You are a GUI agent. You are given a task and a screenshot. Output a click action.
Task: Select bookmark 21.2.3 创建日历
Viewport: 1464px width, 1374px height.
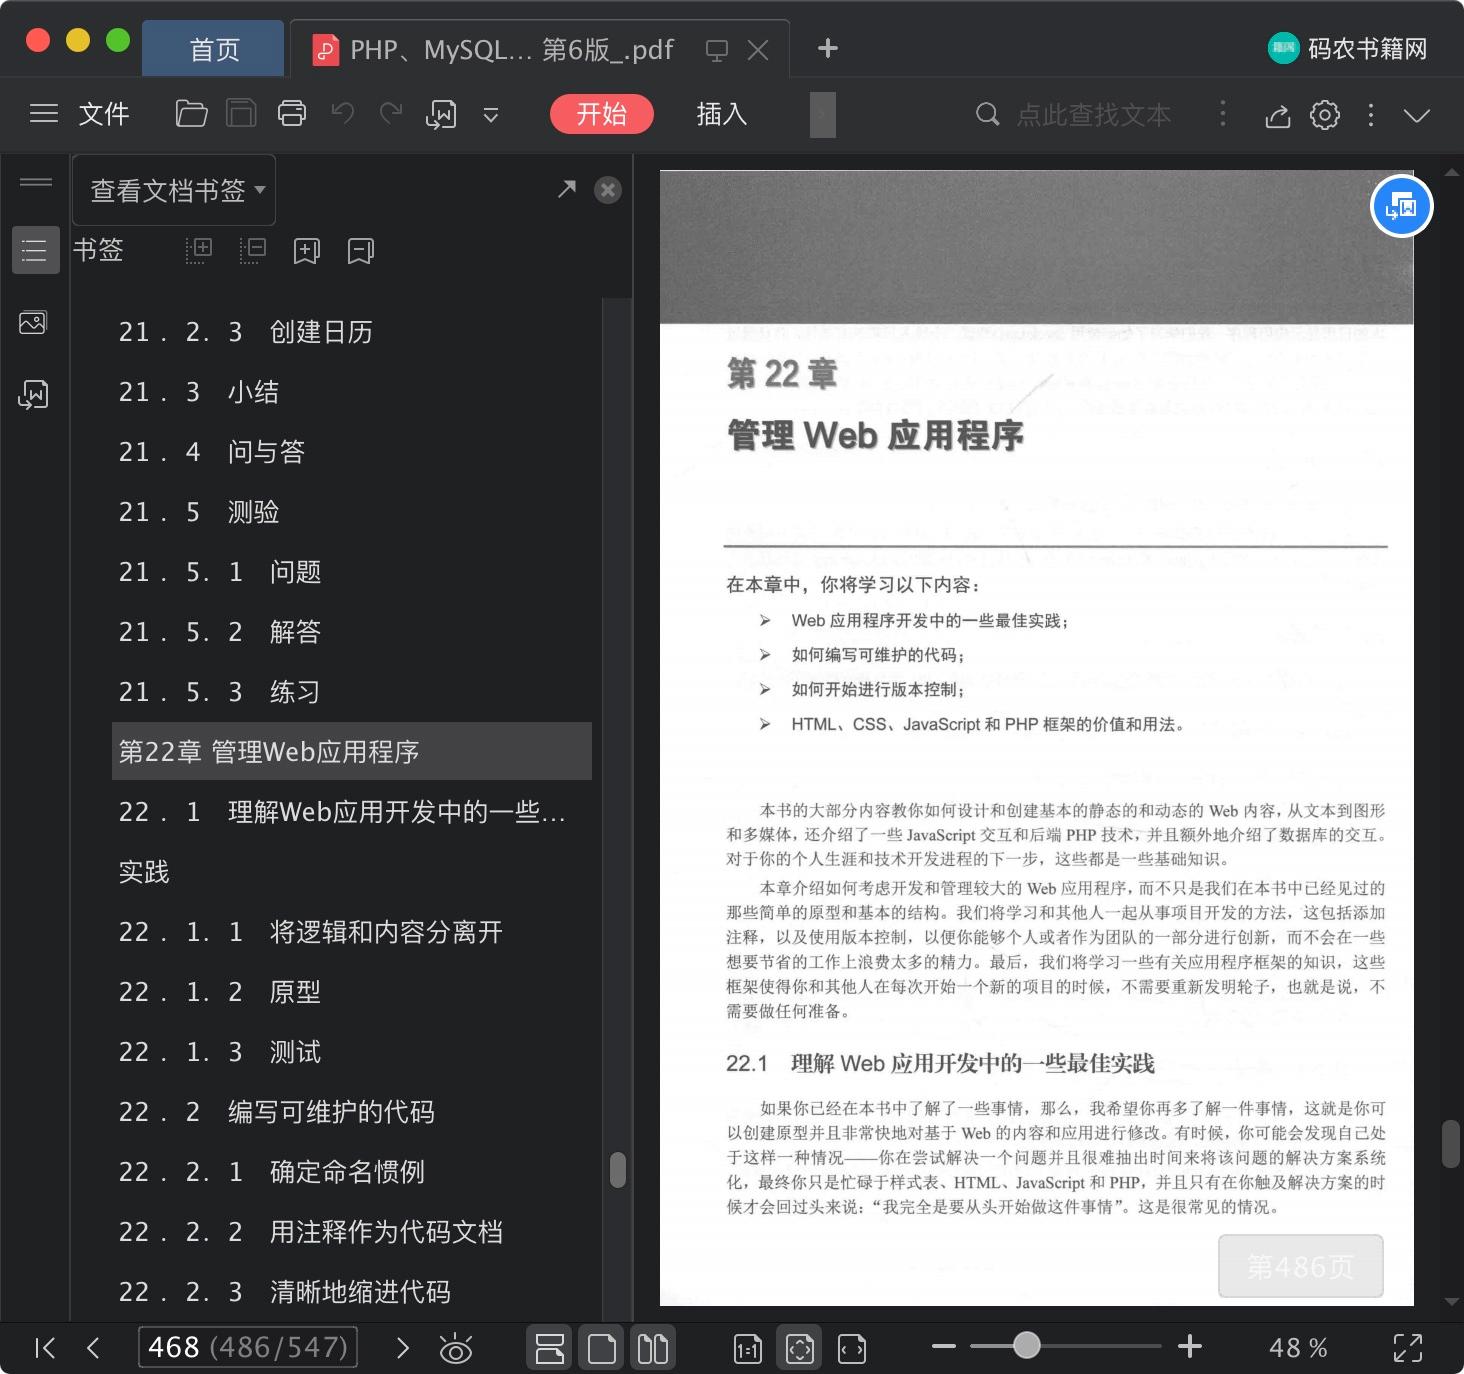[x=352, y=332]
